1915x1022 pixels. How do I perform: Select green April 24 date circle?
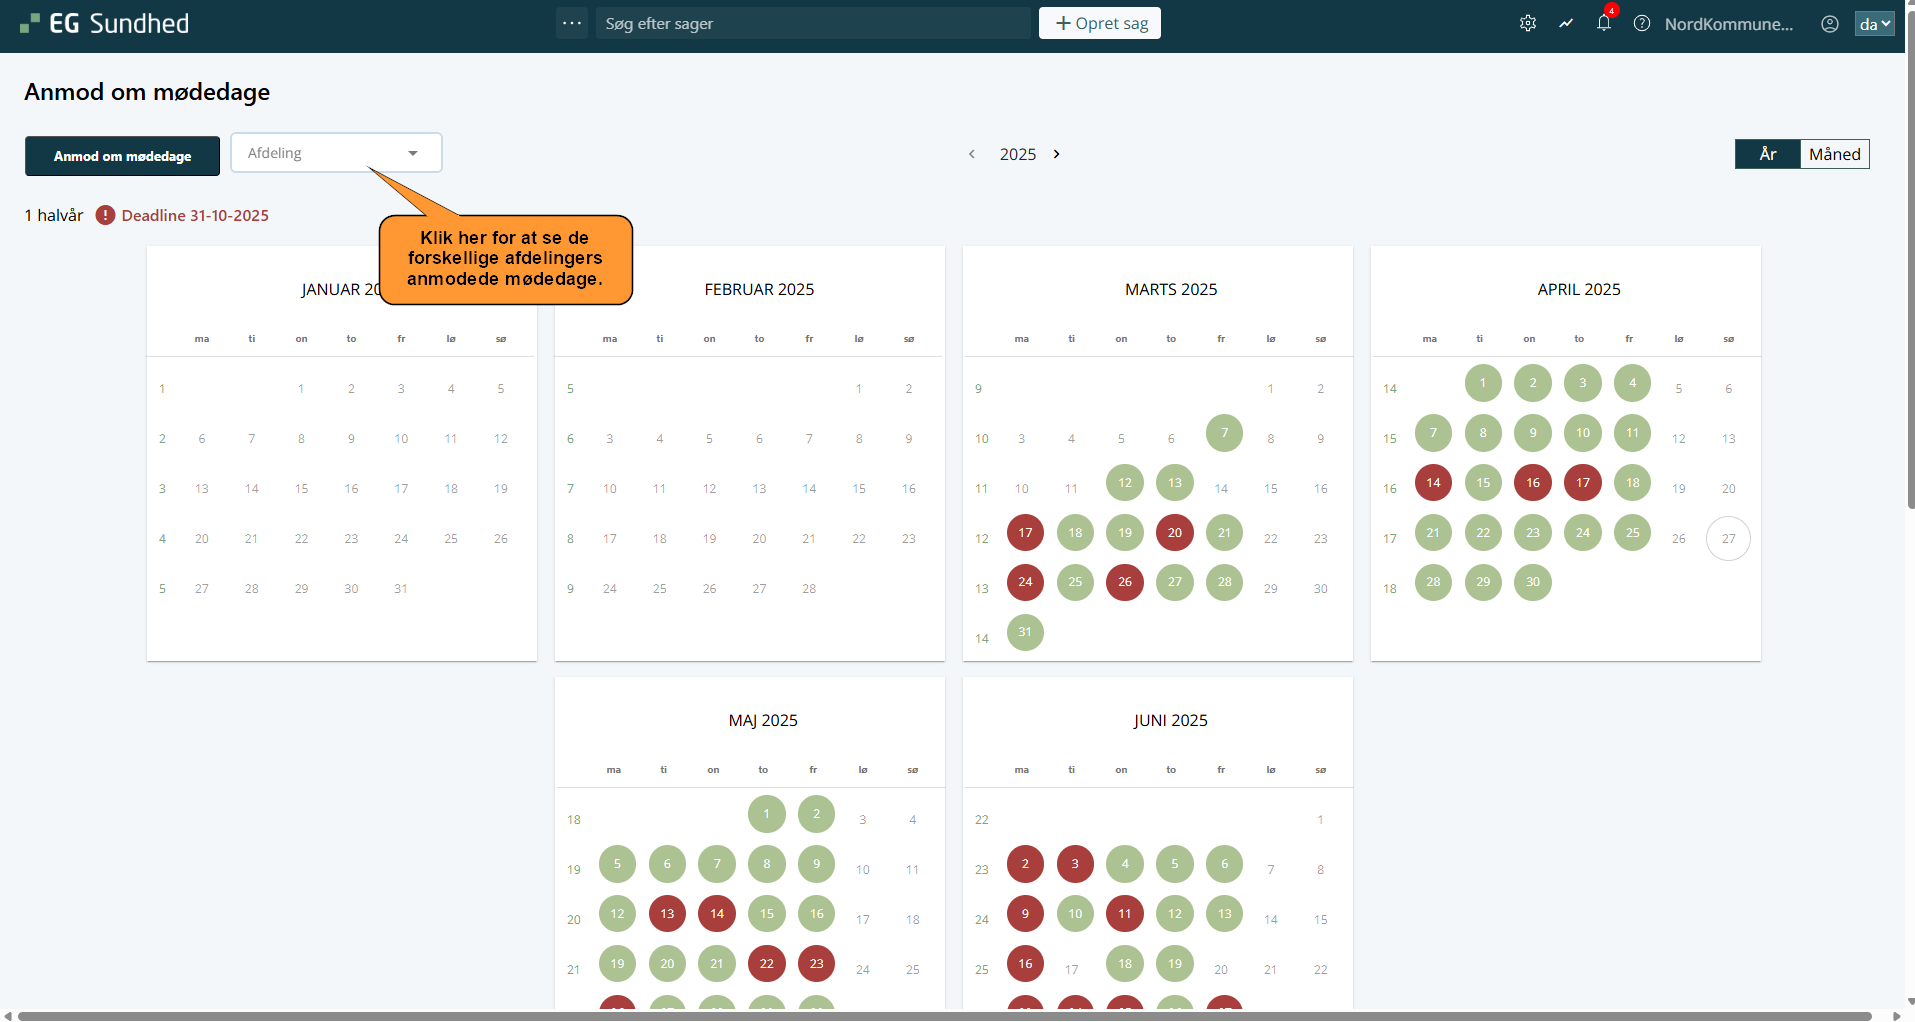click(1582, 533)
